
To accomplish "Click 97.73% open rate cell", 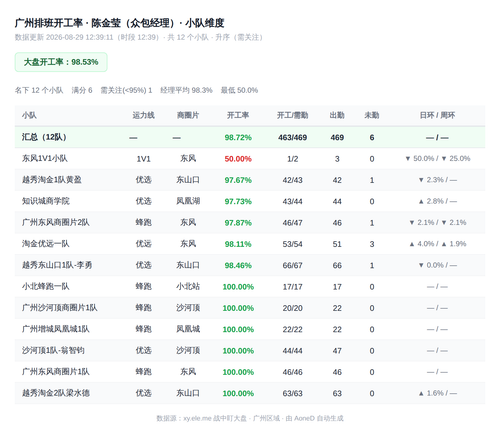I will click(238, 201).
